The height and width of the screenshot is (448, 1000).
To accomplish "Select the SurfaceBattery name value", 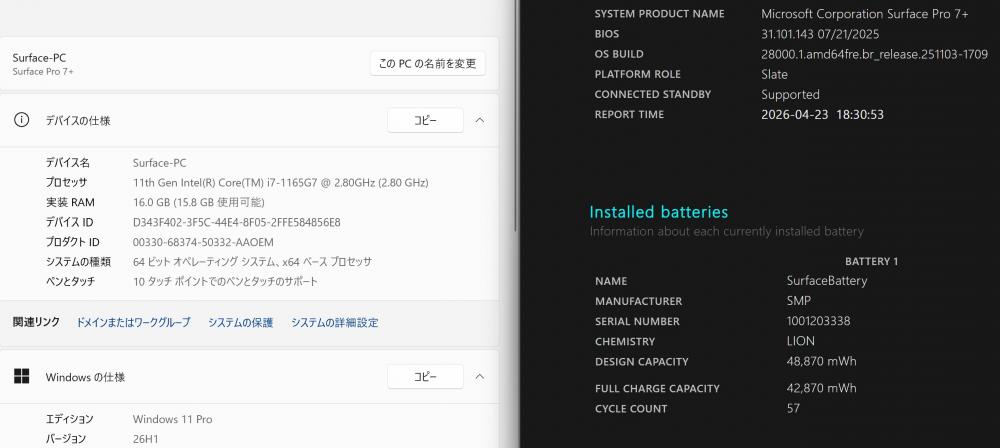I will [827, 281].
